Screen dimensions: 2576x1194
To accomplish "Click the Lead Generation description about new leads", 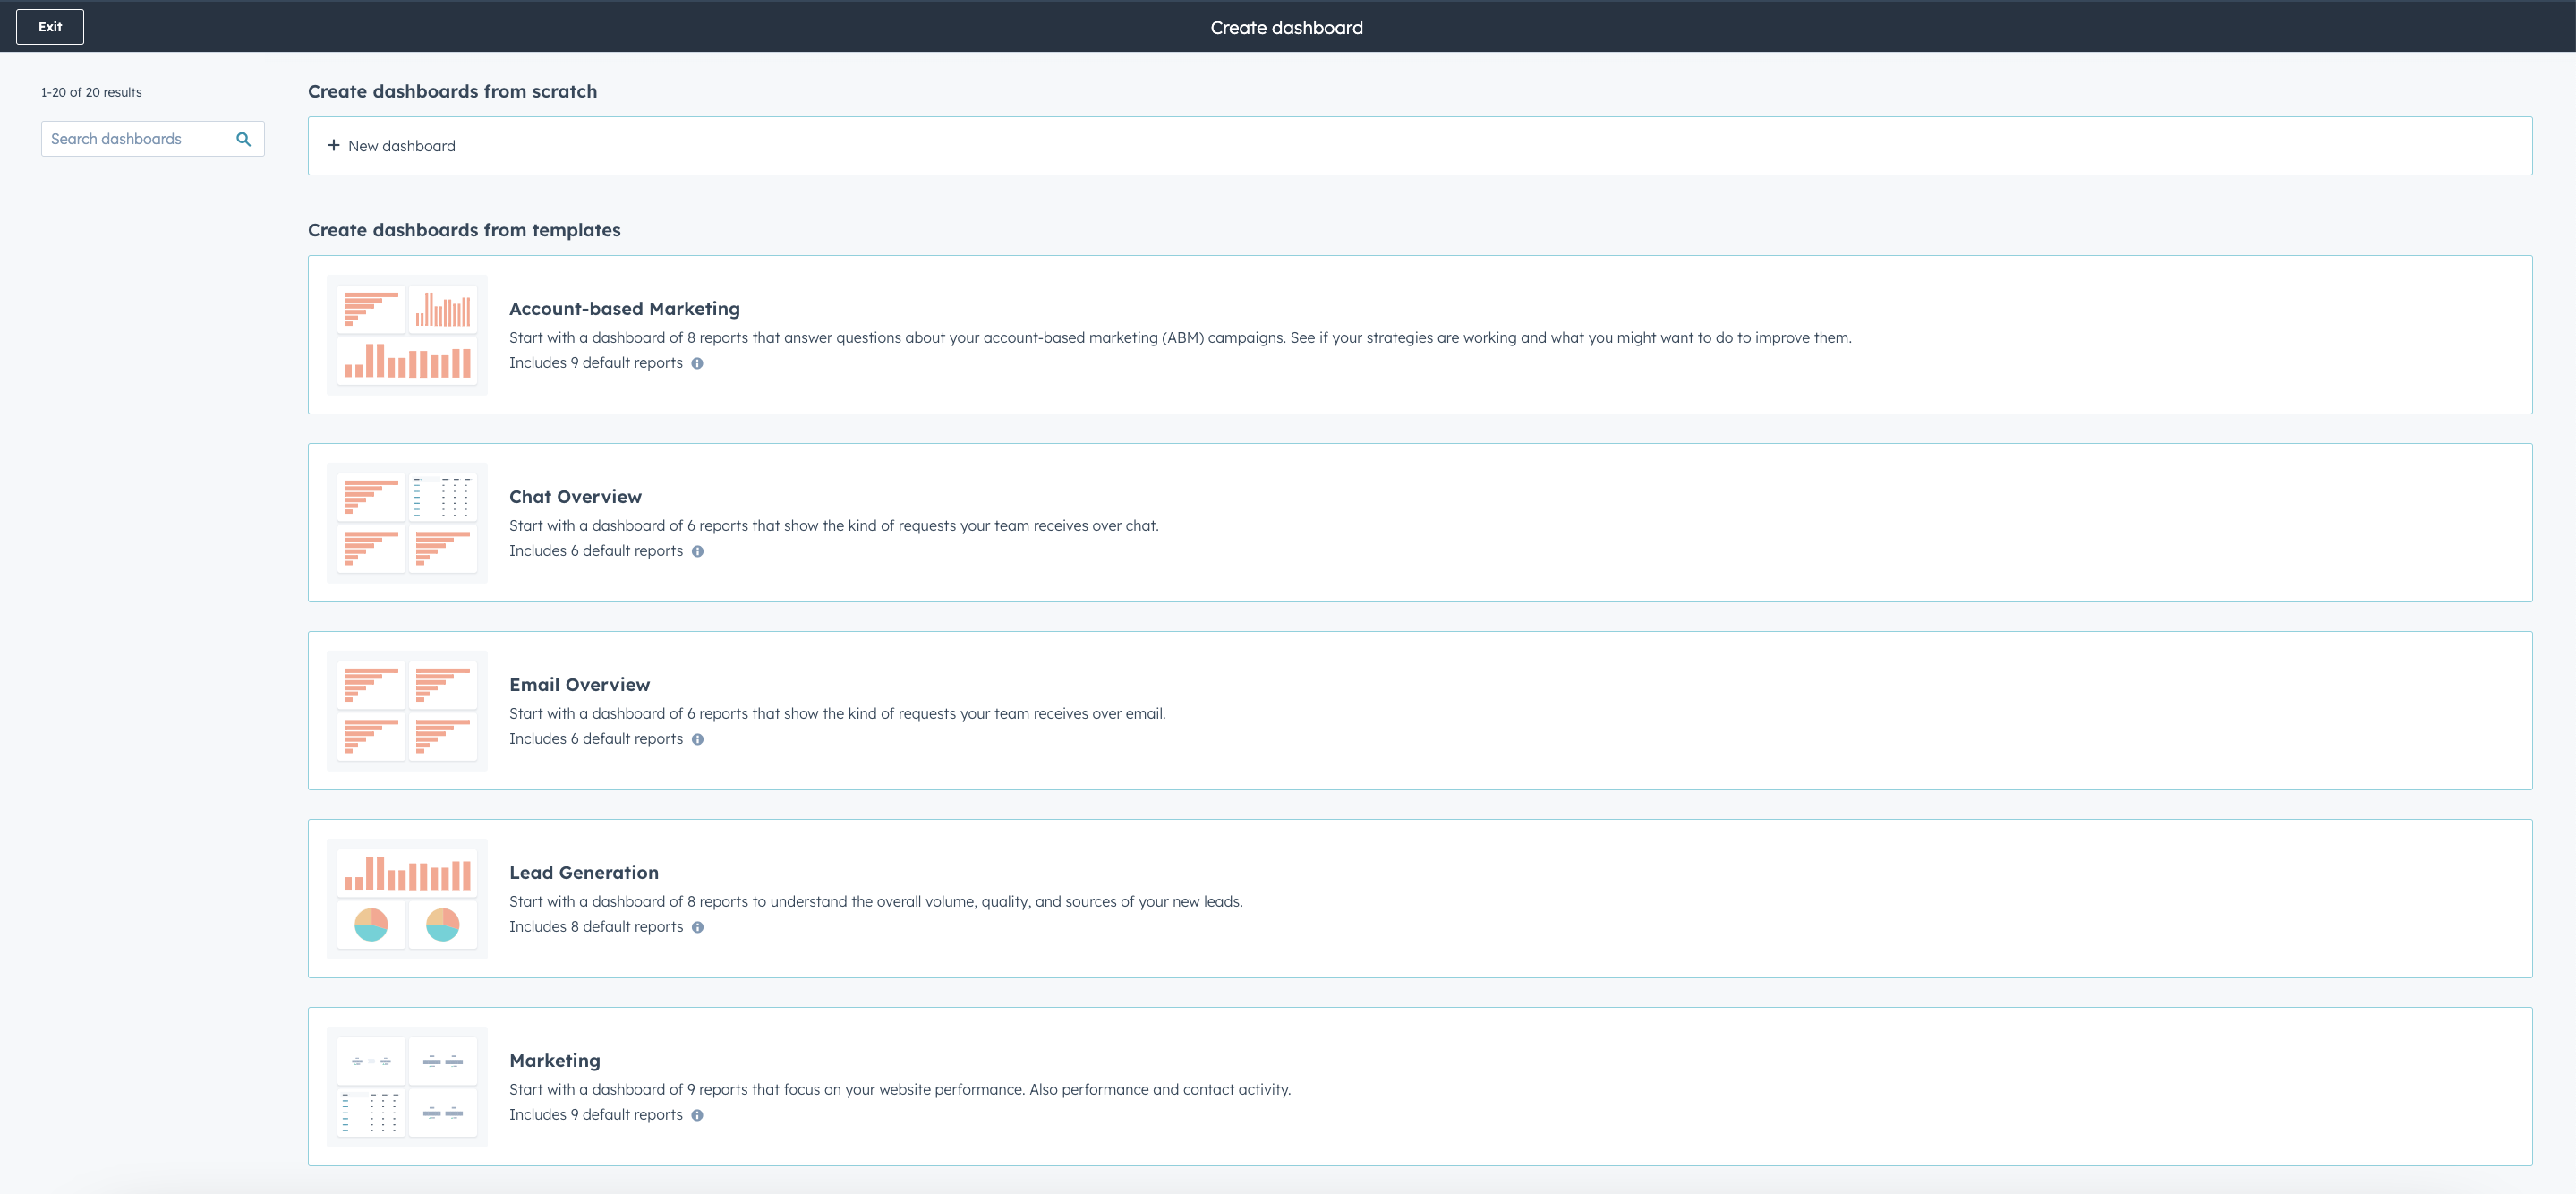I will coord(876,902).
